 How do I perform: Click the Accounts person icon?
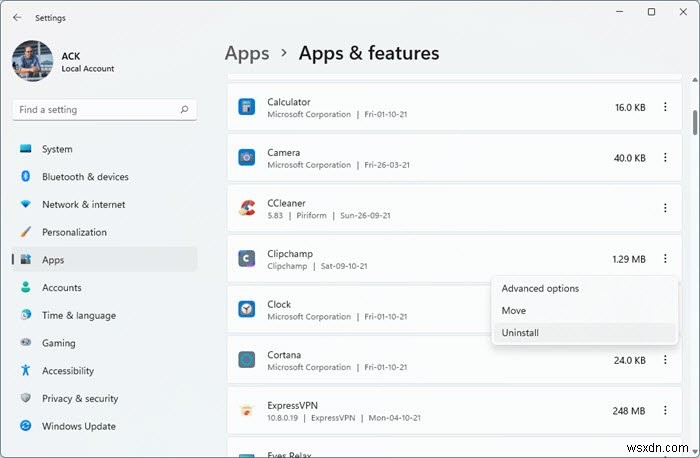click(x=25, y=287)
